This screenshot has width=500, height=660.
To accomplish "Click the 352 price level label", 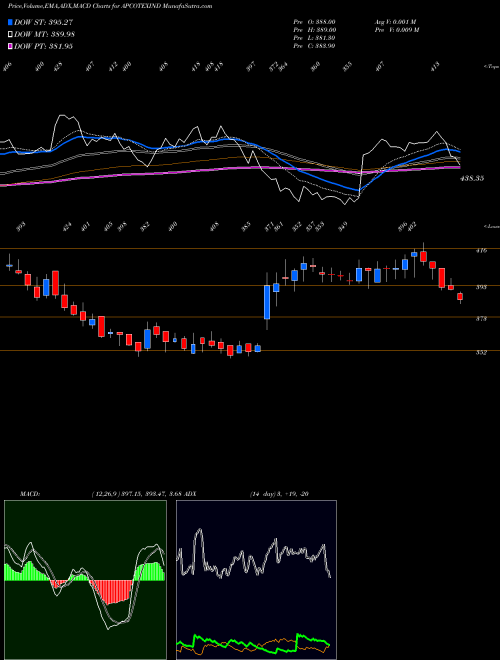I will point(481,353).
